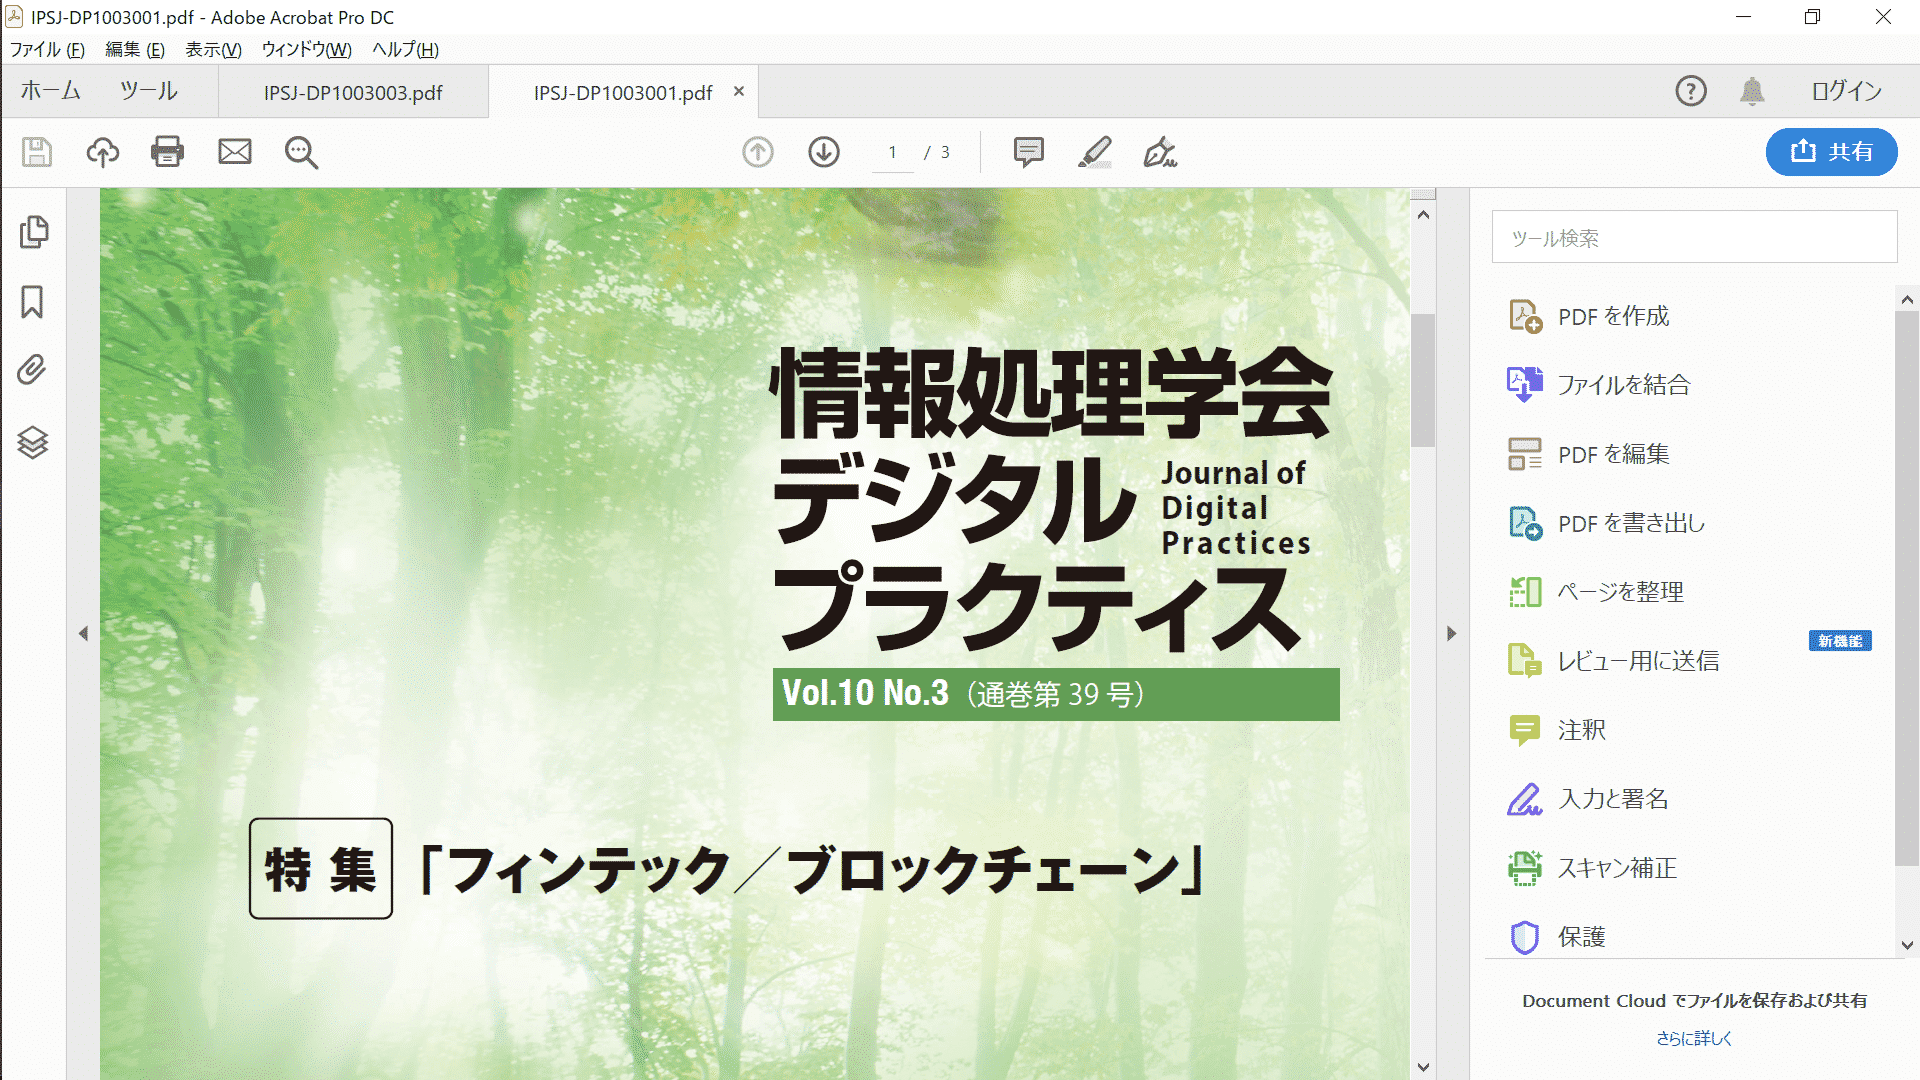Click the レビュー用に送信 tool icon
This screenshot has width=1920, height=1080.
pyautogui.click(x=1525, y=661)
